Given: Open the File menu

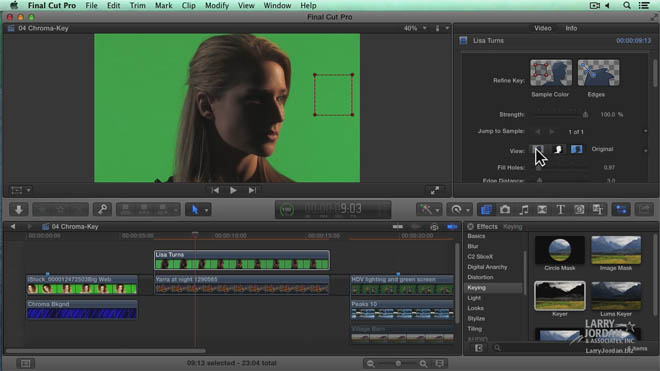Looking at the screenshot, I should pyautogui.click(x=91, y=5).
